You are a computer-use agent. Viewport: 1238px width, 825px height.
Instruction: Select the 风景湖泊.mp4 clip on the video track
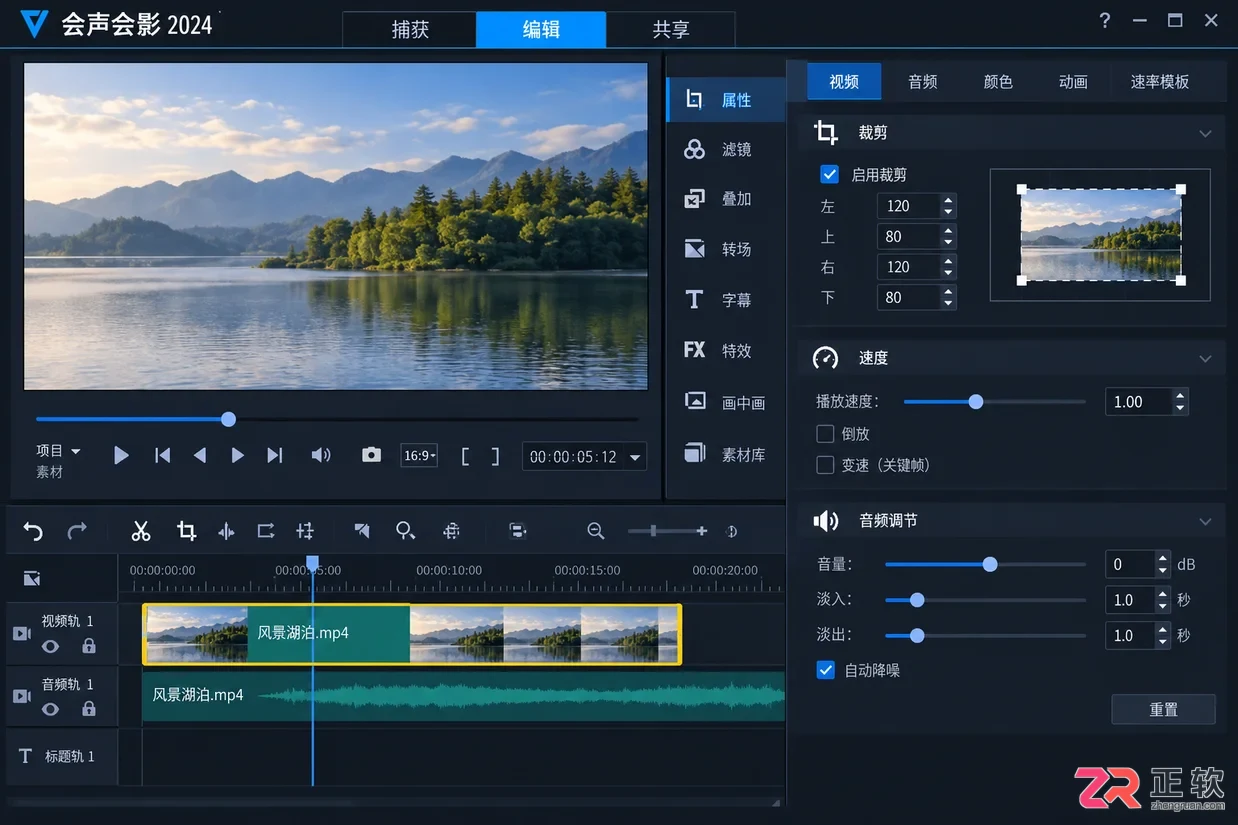[x=412, y=634]
